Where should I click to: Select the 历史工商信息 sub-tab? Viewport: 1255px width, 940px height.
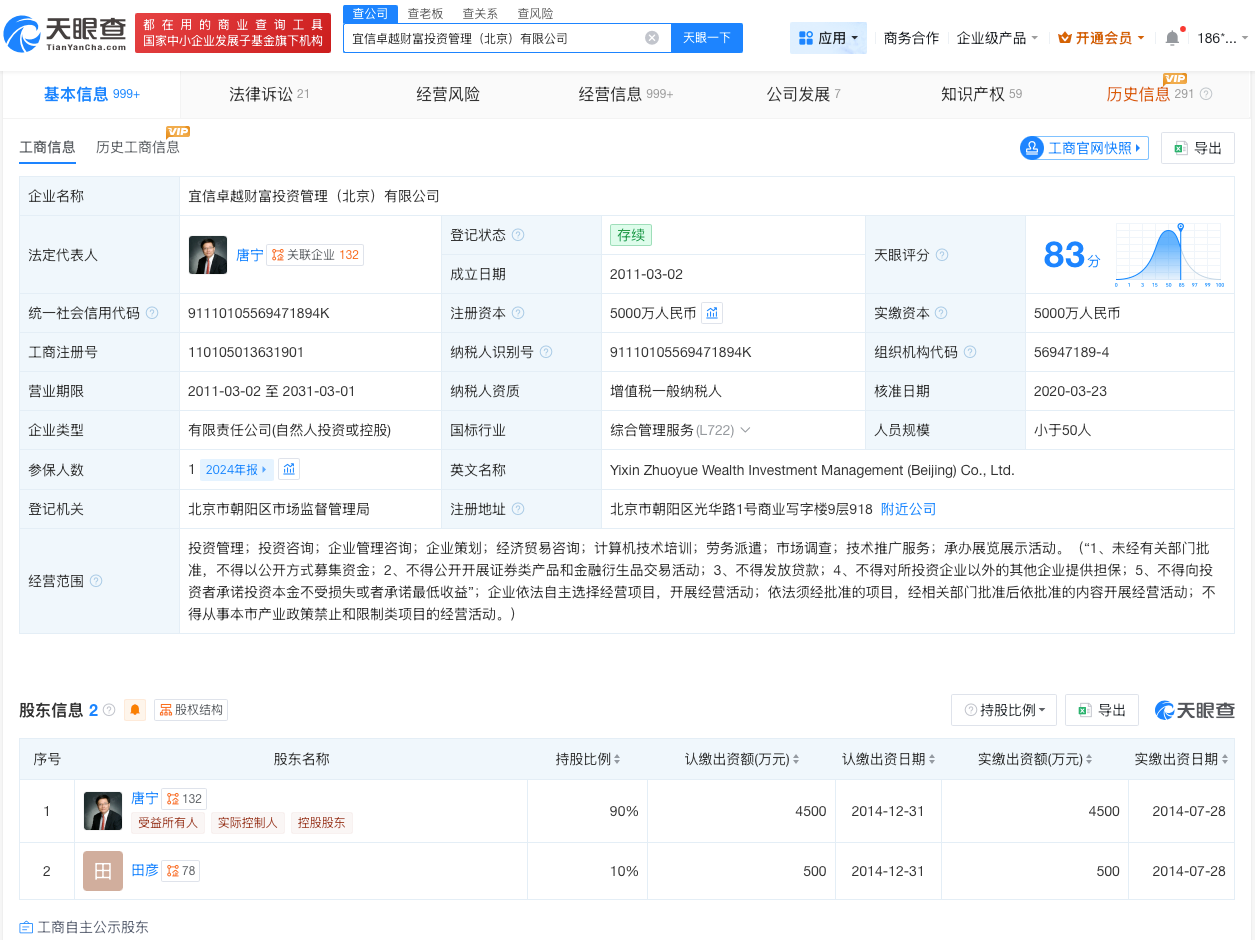click(138, 147)
